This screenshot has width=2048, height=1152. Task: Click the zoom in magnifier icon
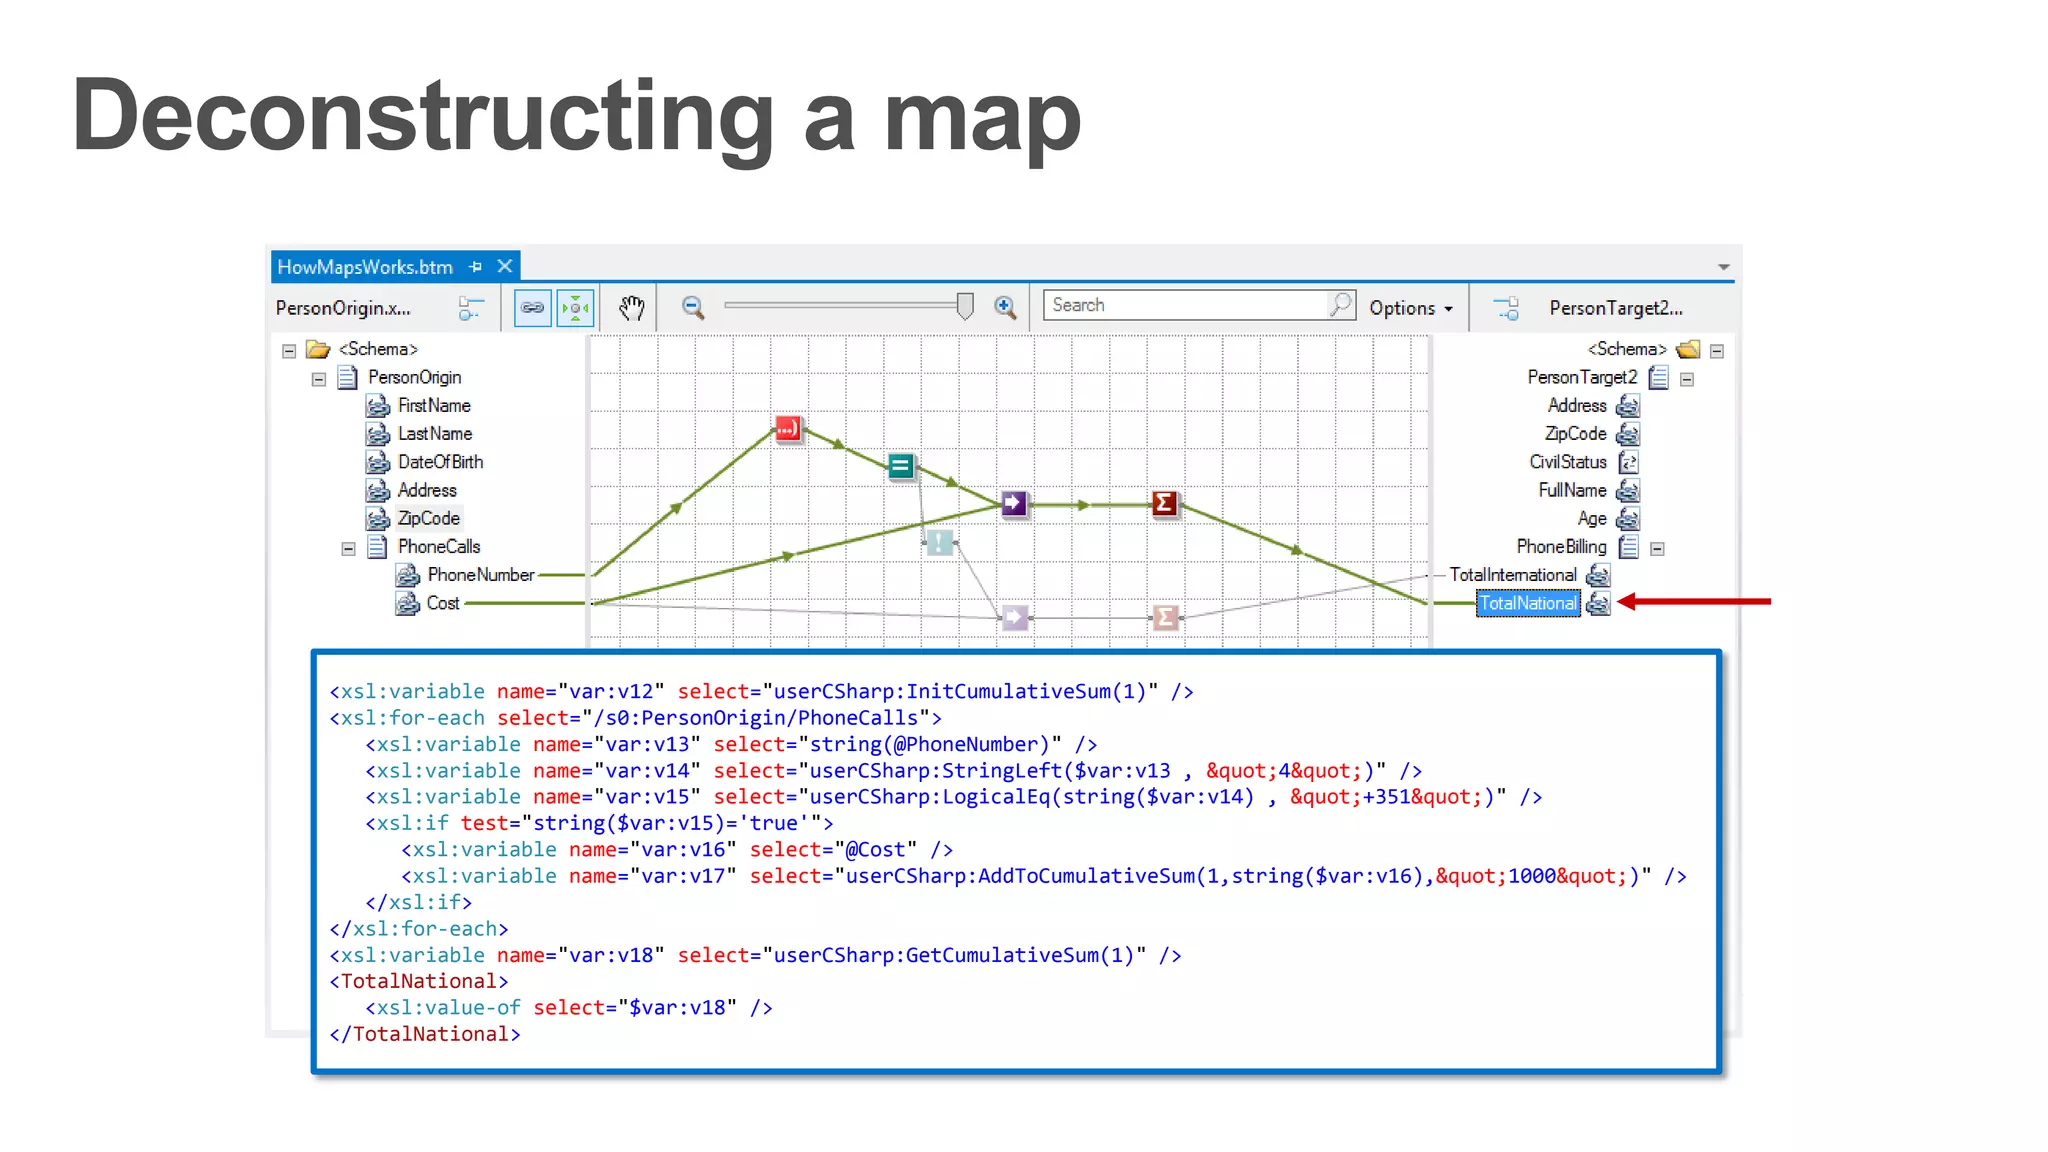(x=1005, y=308)
